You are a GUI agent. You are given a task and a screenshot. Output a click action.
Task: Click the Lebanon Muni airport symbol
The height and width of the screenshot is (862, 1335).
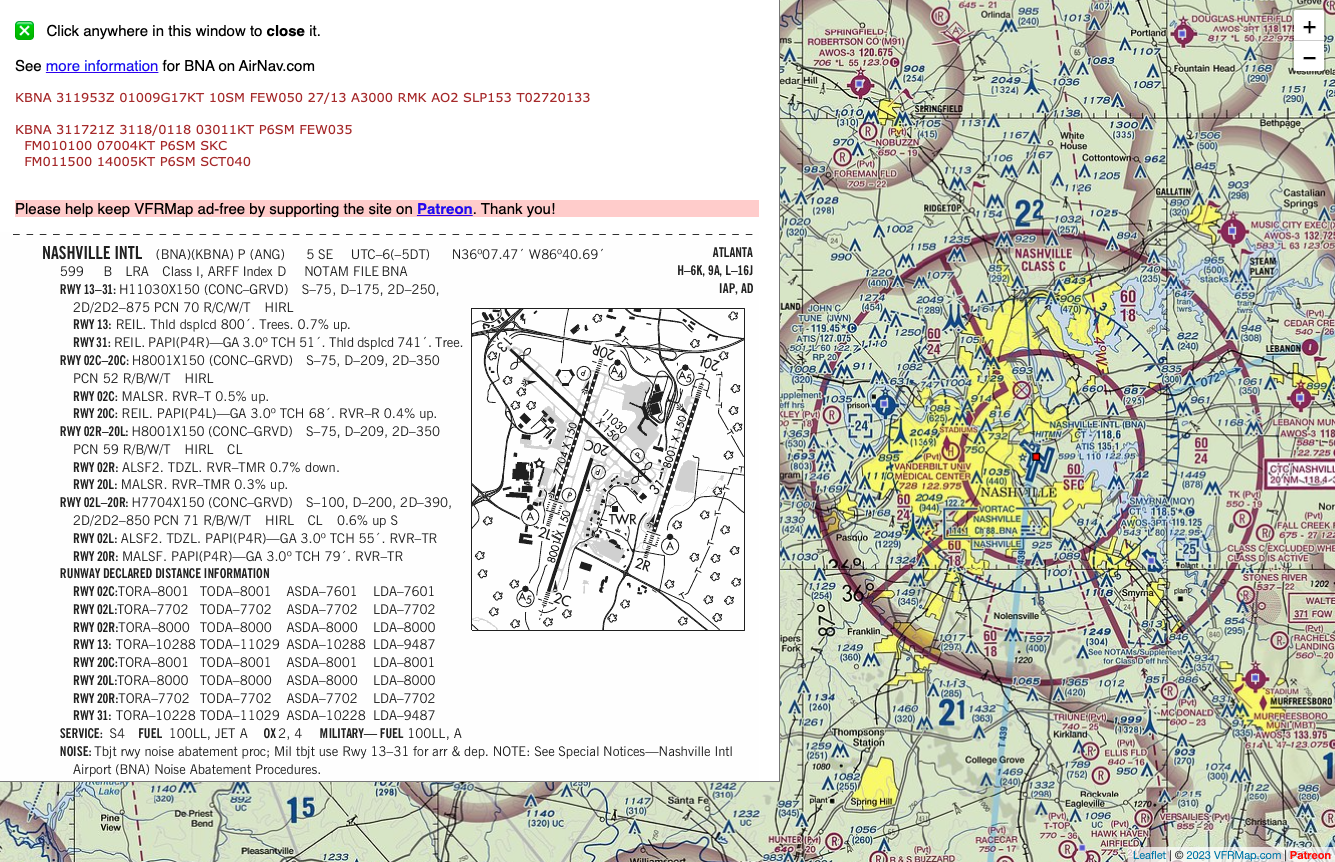pos(1300,397)
